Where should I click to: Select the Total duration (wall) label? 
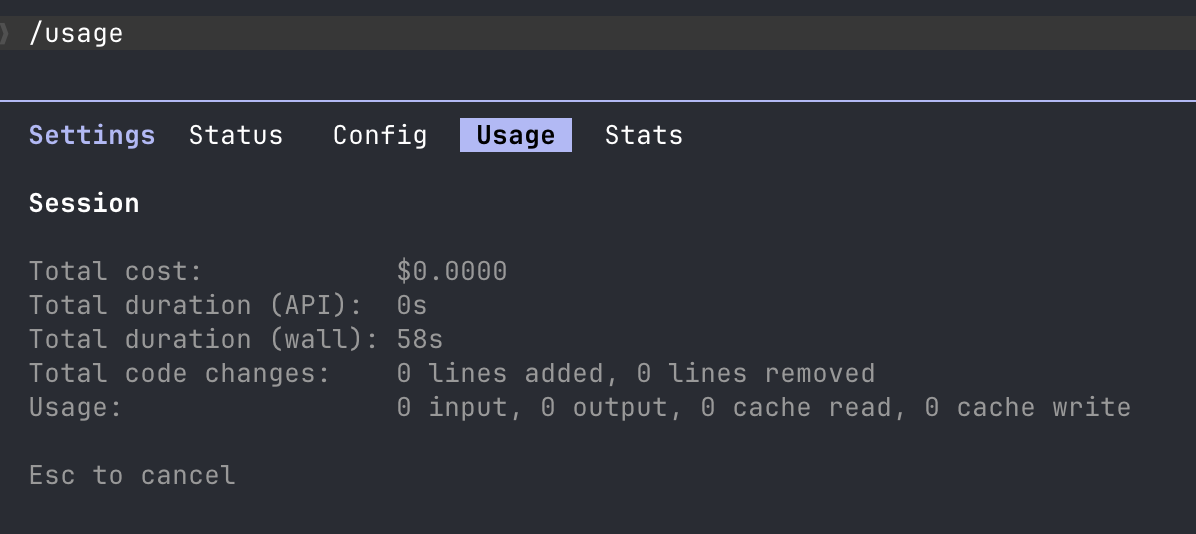(x=204, y=339)
